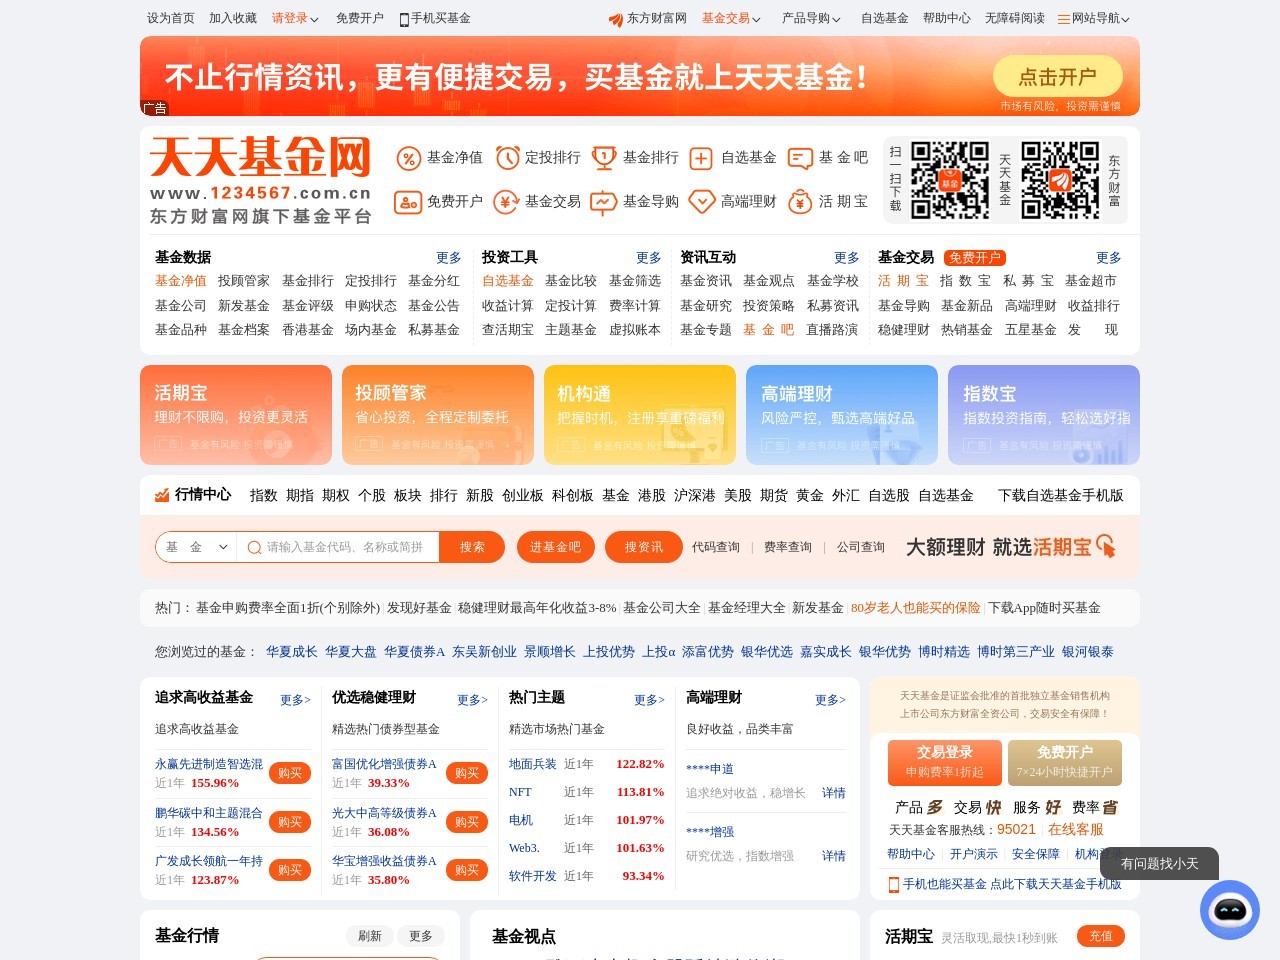Open the online customer service robot icon

1229,910
